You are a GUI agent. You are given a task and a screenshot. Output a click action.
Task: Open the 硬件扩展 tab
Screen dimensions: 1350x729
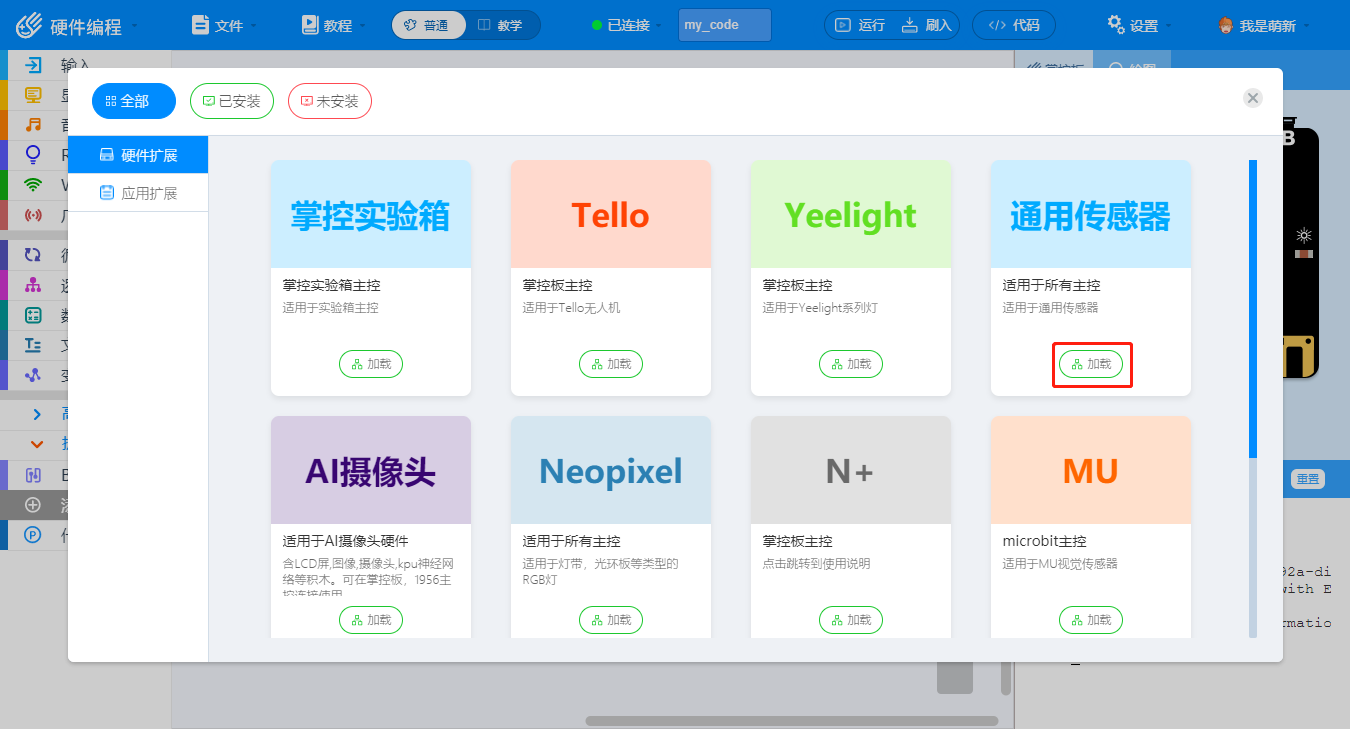click(138, 155)
